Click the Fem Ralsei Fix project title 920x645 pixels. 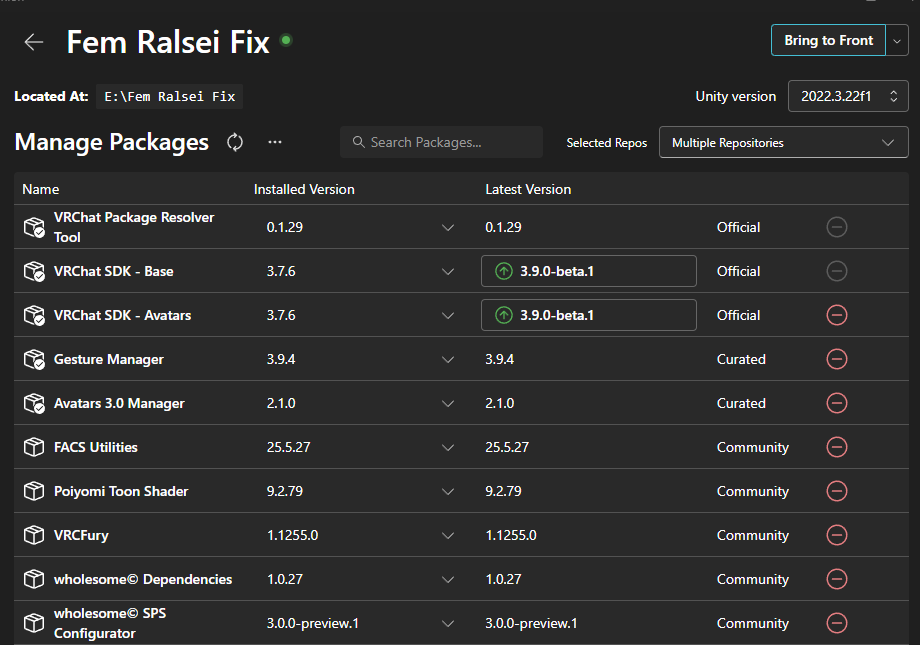click(168, 42)
